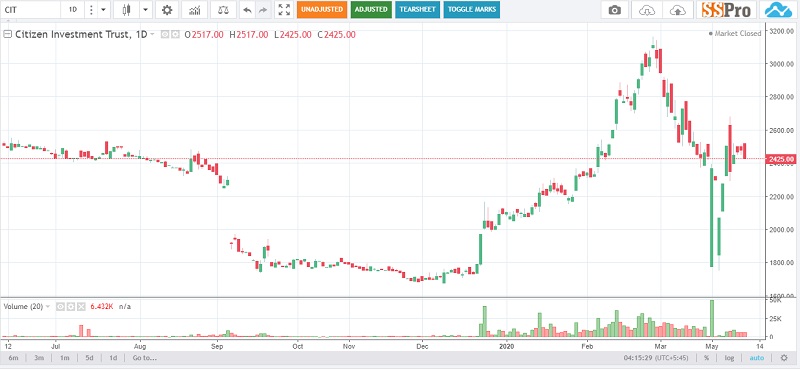Select the 6m time range
800x370 pixels.
13,358
